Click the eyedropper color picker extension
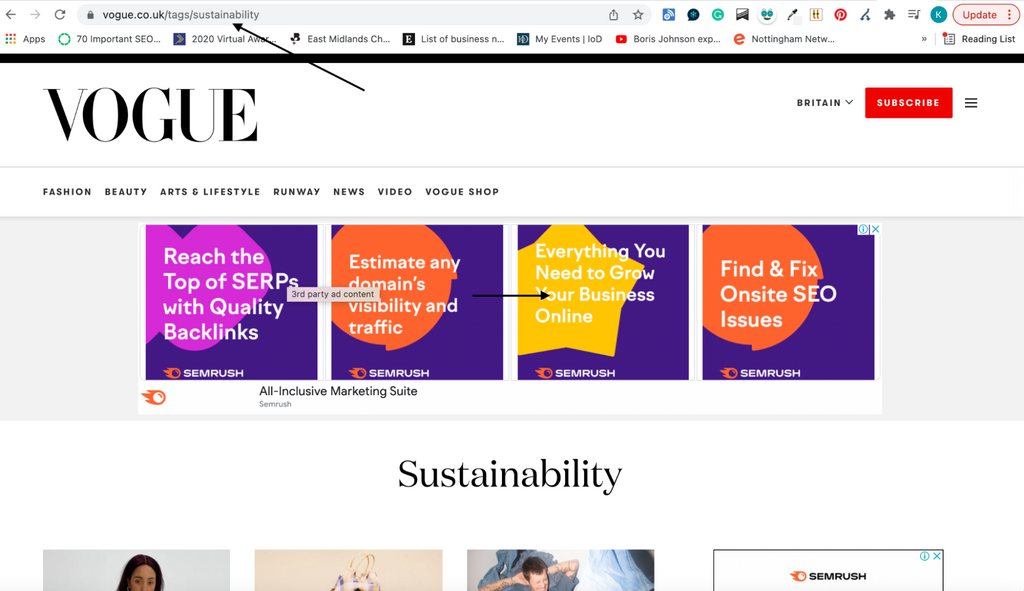Viewport: 1024px width, 591px height. pos(792,15)
